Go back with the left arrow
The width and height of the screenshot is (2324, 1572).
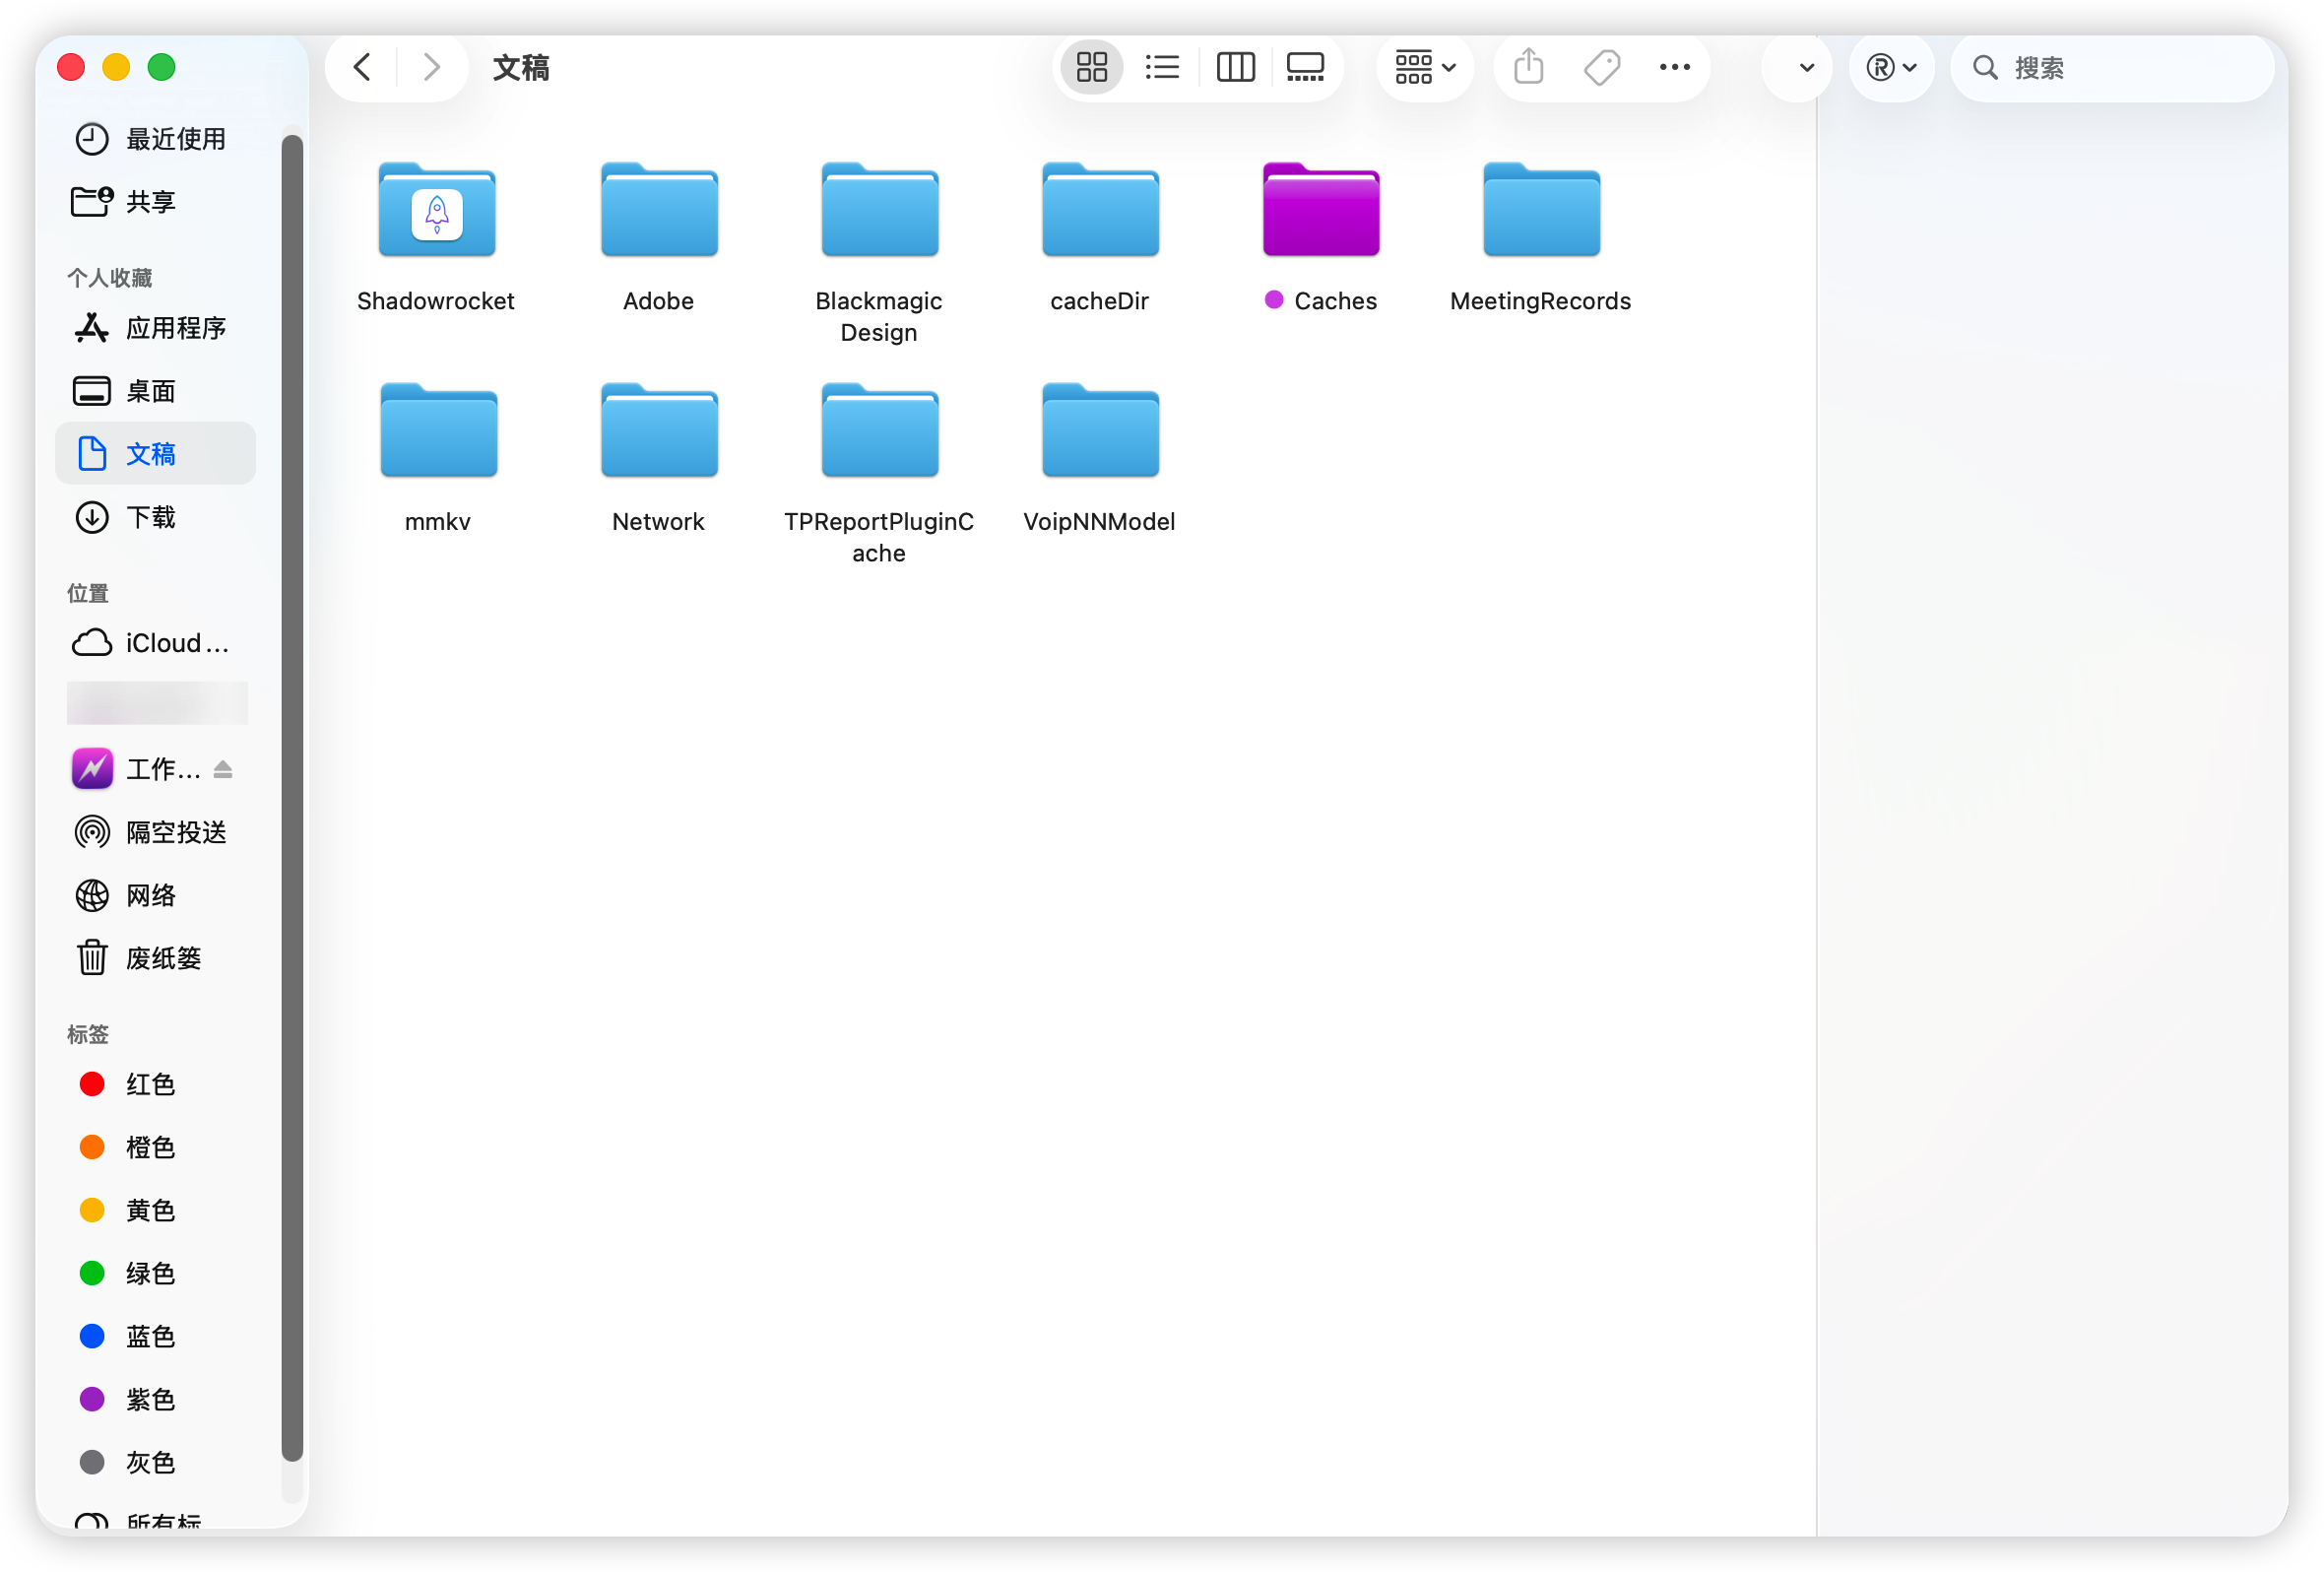363,68
